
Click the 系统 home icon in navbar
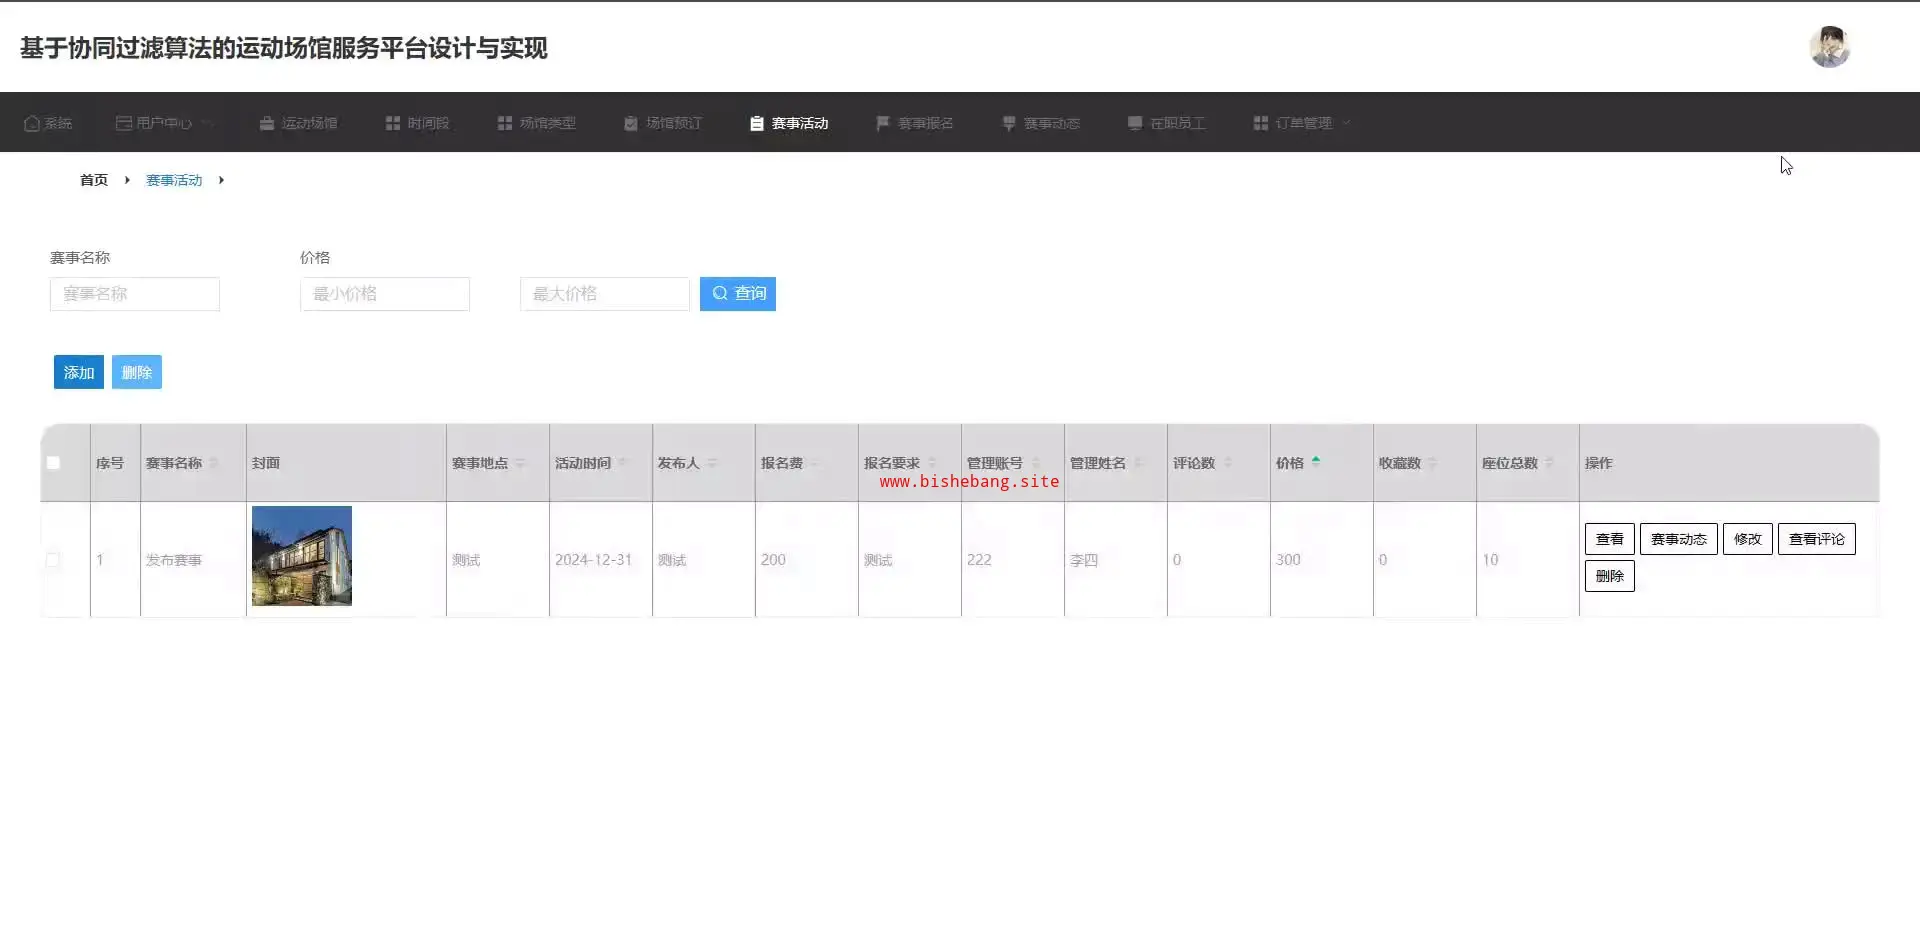[32, 123]
